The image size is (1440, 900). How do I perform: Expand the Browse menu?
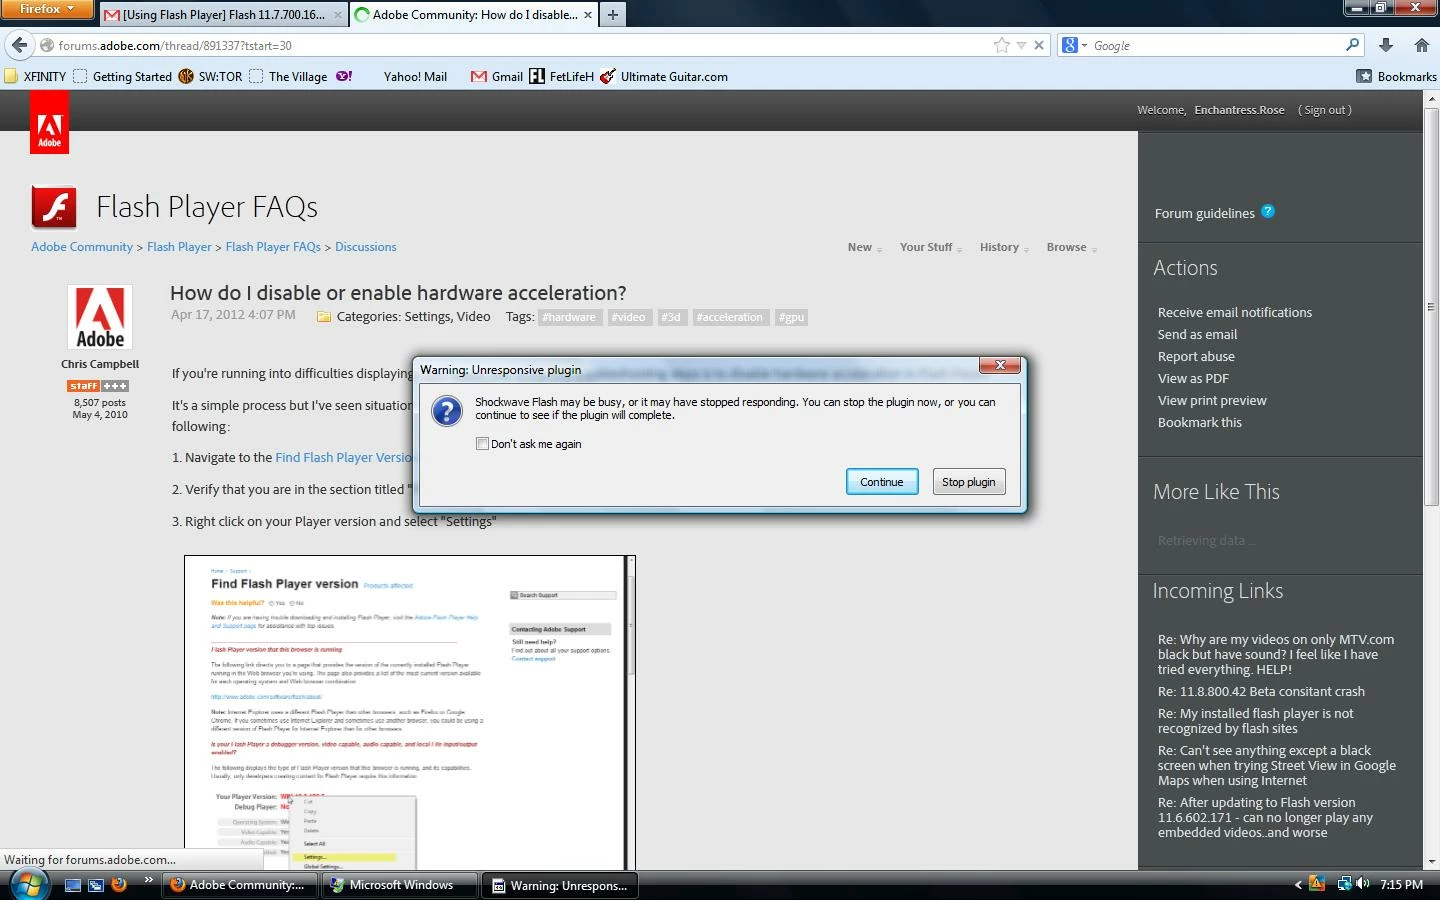coord(1071,247)
